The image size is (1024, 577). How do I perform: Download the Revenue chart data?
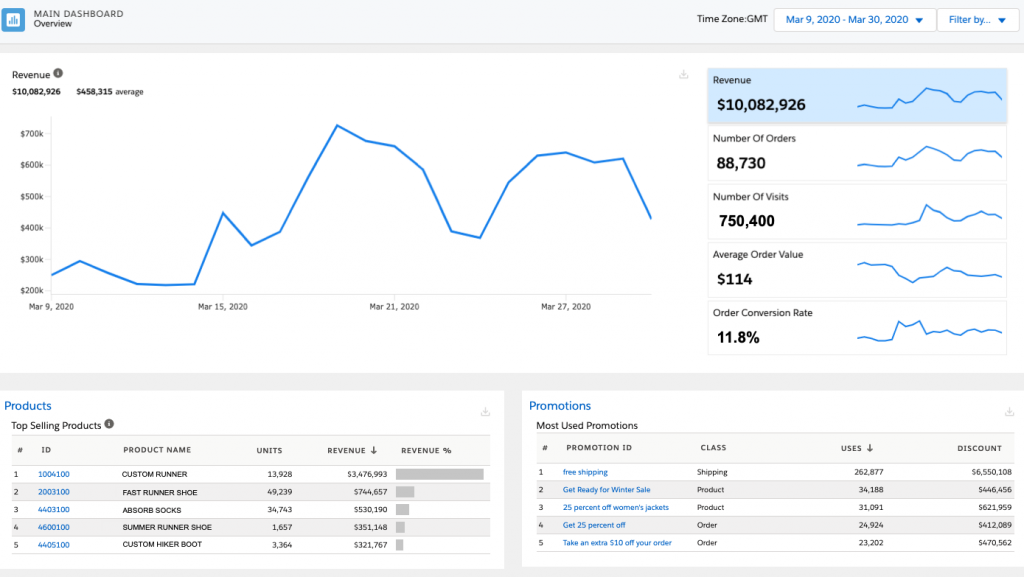(x=684, y=74)
